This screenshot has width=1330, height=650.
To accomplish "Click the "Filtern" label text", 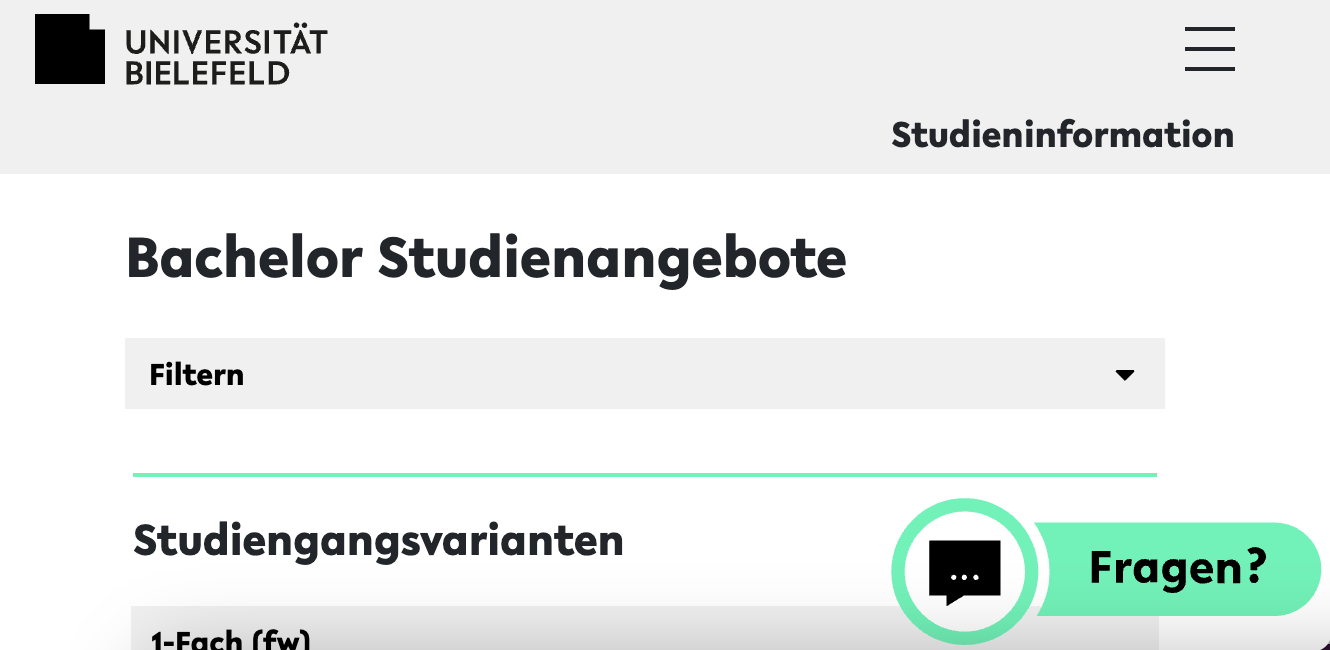I will point(197,375).
